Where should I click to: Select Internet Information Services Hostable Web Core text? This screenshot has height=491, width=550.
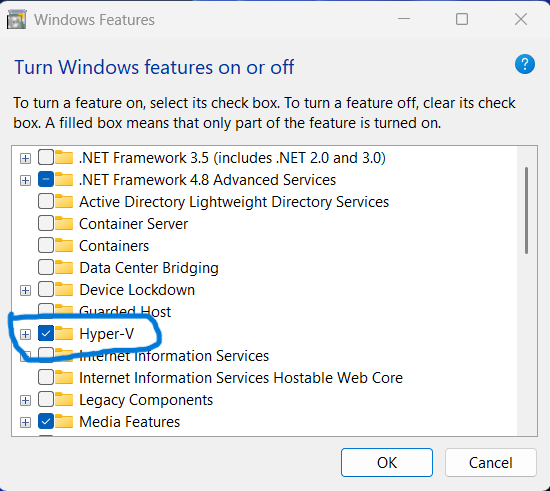[x=241, y=378]
